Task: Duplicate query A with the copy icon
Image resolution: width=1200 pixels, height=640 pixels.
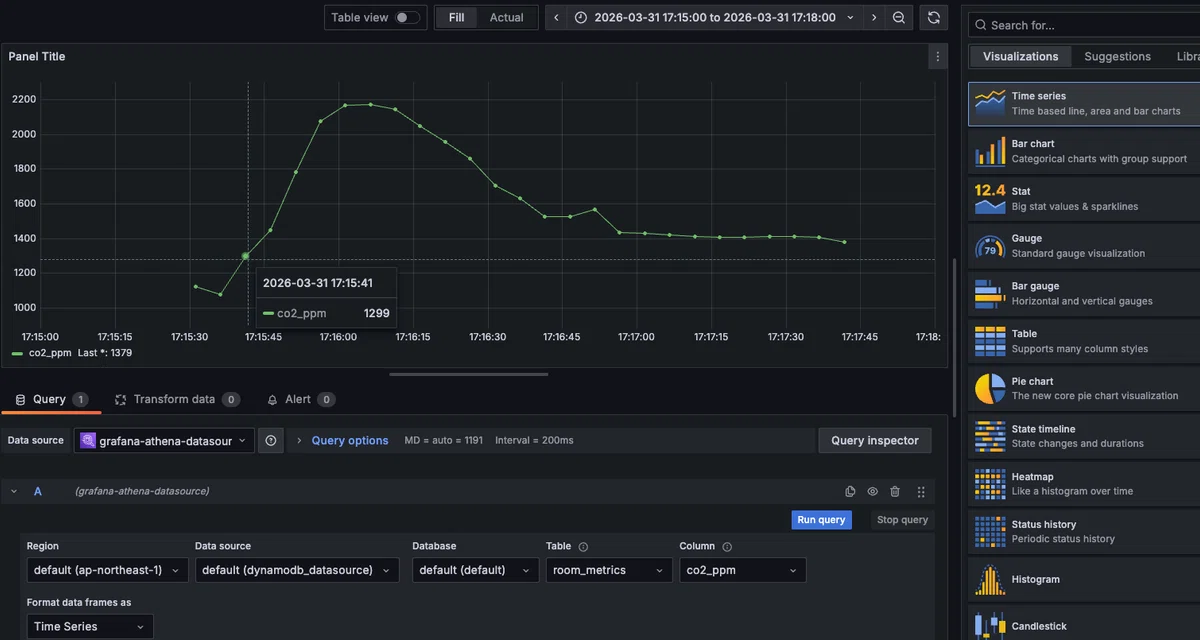Action: pyautogui.click(x=850, y=491)
